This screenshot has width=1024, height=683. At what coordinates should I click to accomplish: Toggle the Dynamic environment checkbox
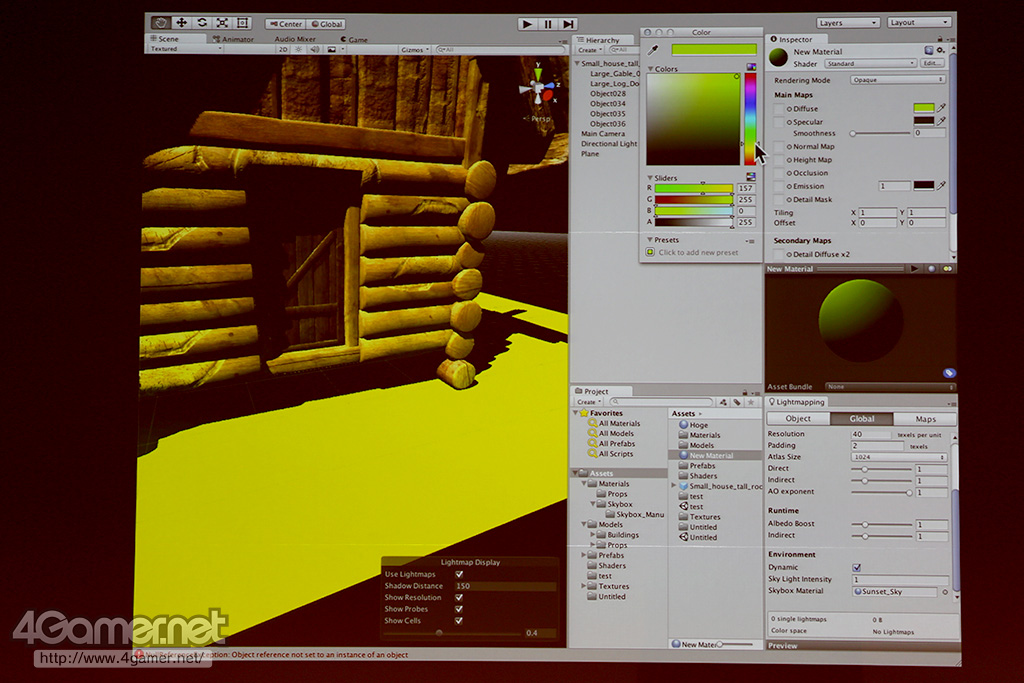click(x=856, y=567)
